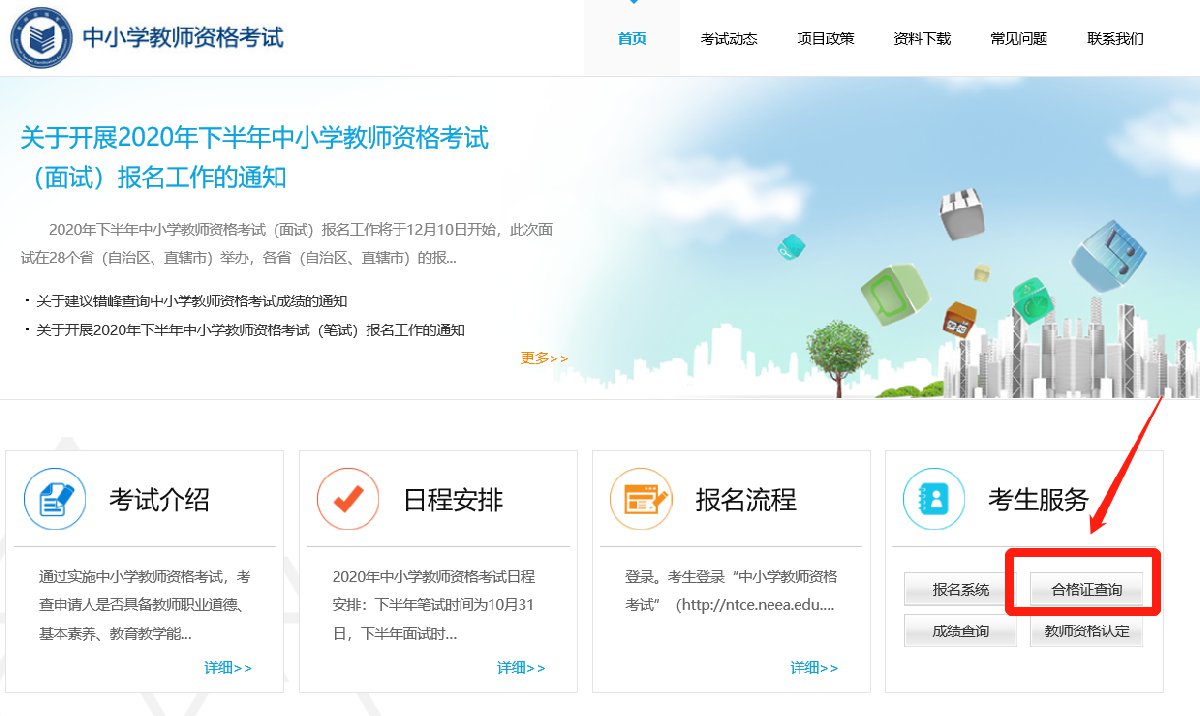Click the 报名流程 form icon
Viewport: 1200px width, 716px height.
point(641,498)
